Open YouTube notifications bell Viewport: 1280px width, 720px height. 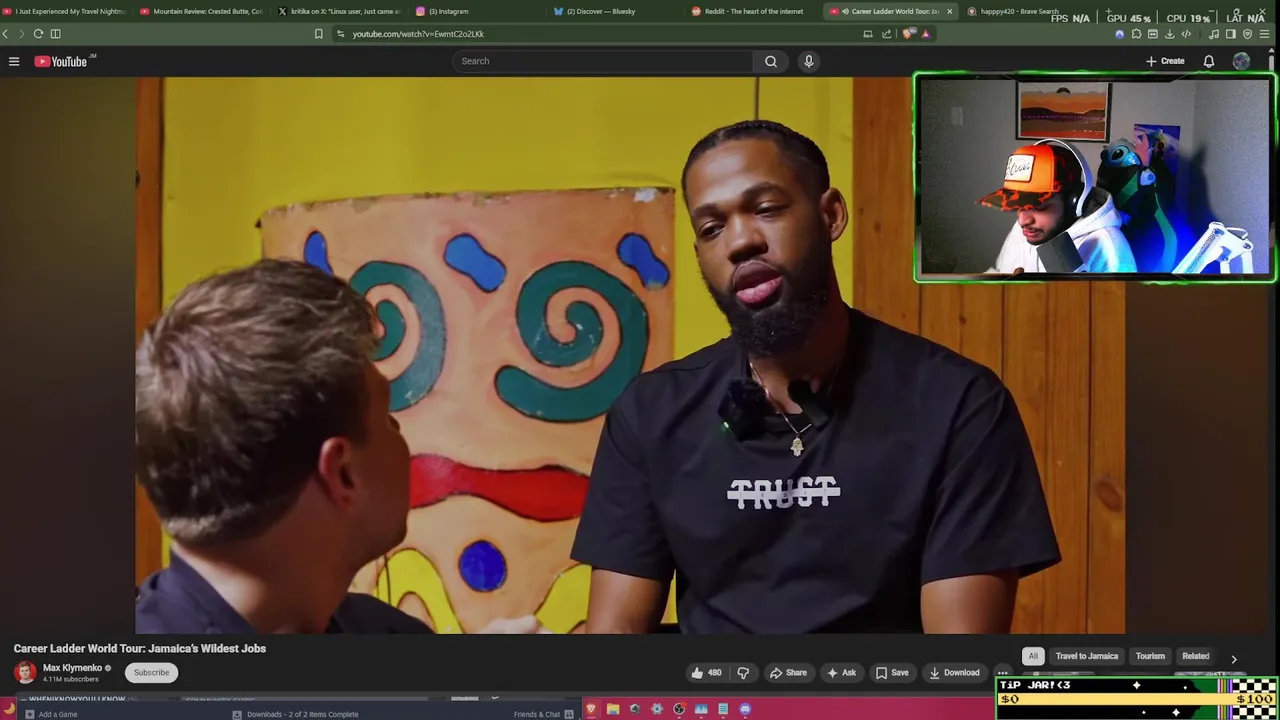pos(1209,61)
